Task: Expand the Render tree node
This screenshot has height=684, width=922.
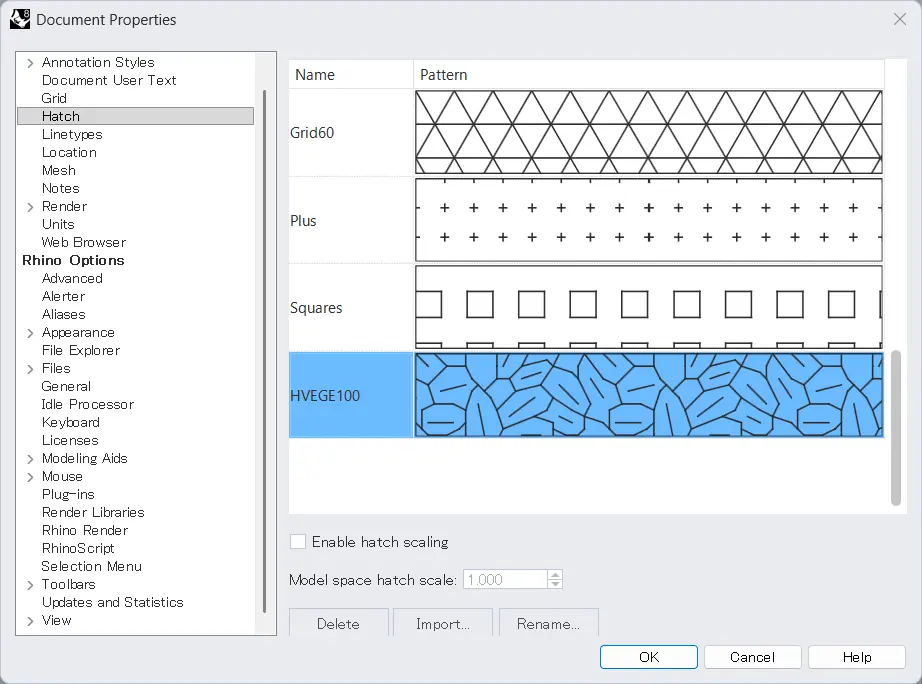Action: pos(30,207)
